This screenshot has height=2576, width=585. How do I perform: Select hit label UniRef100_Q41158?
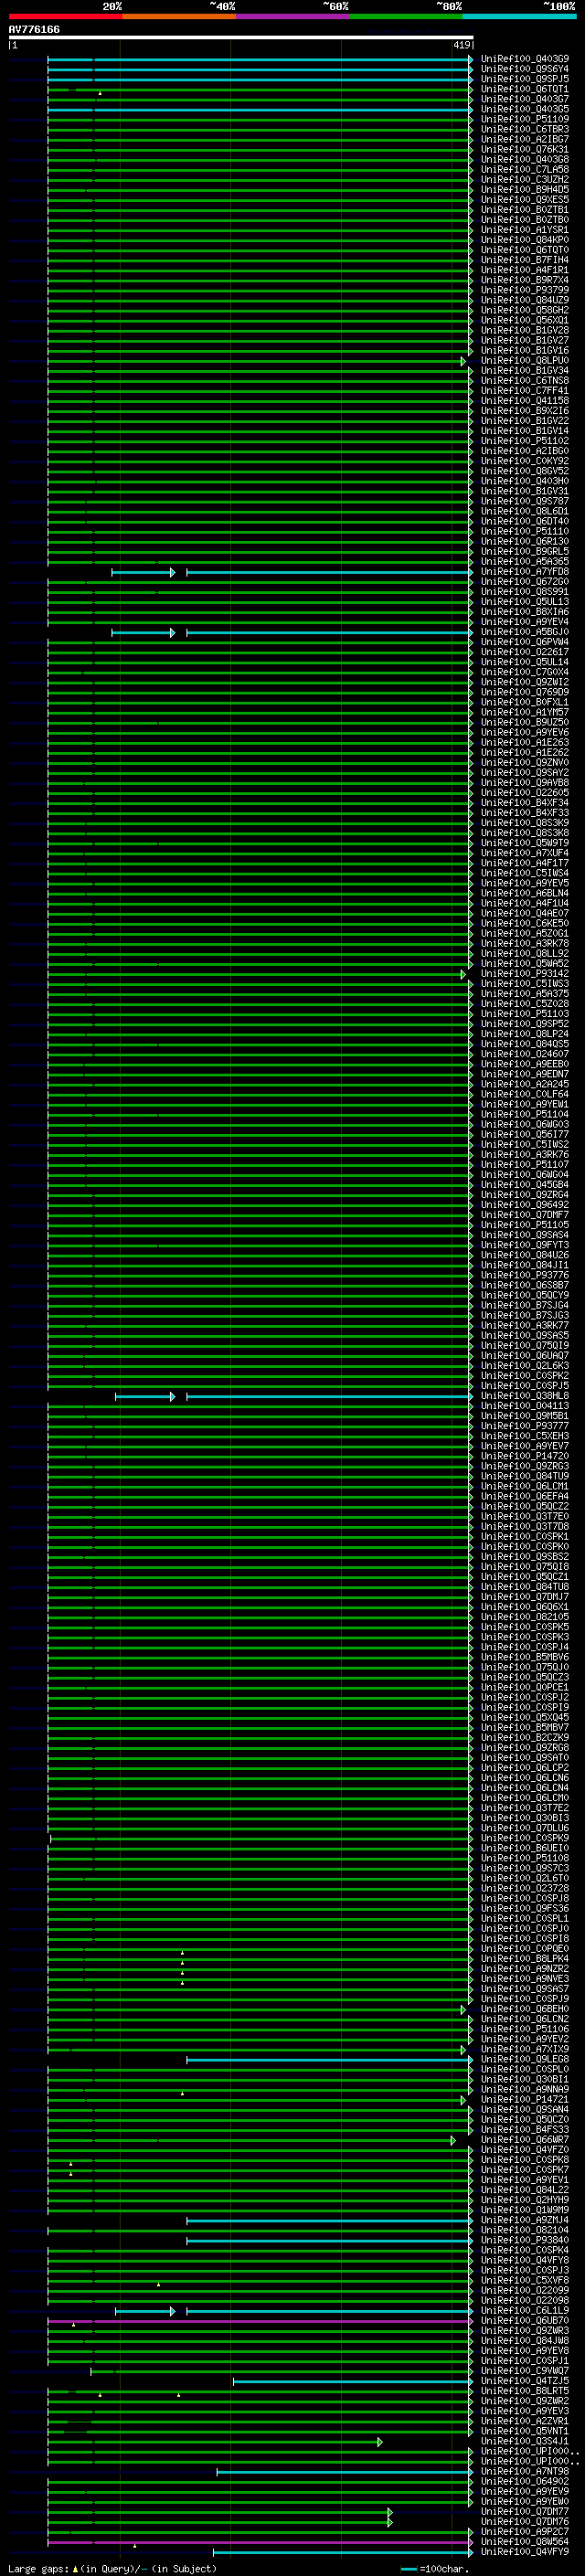coord(525,401)
